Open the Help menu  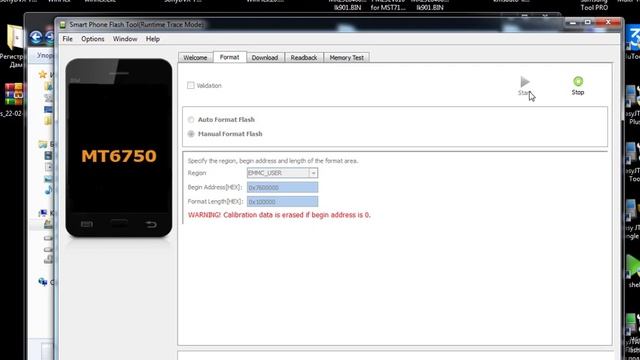[x=153, y=39]
